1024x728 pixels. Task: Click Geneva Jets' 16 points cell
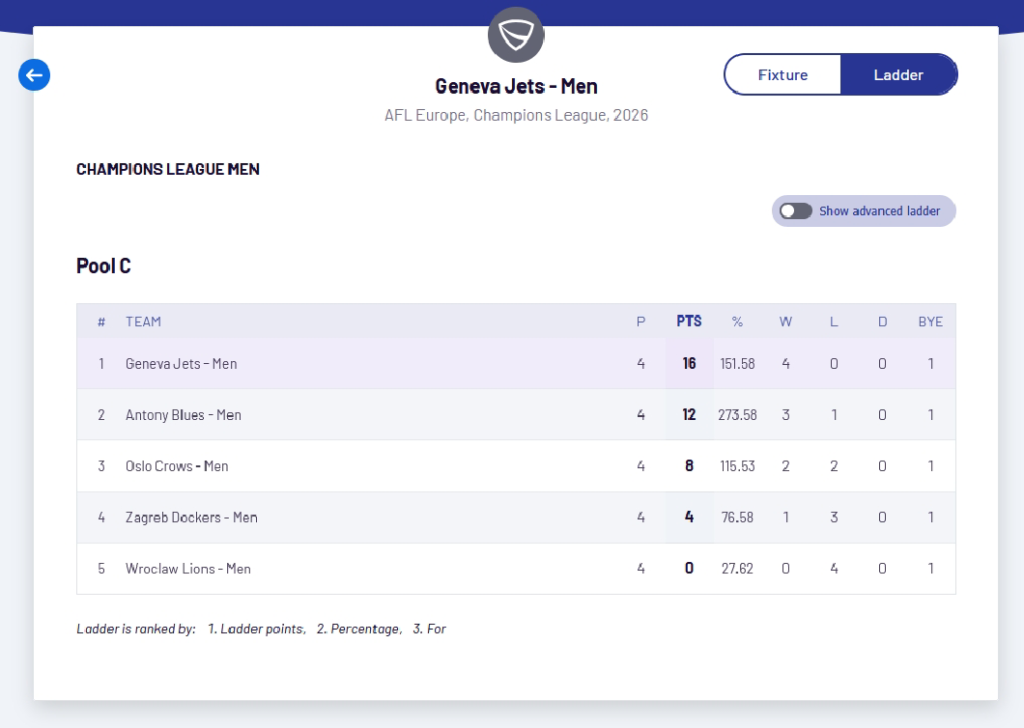689,364
